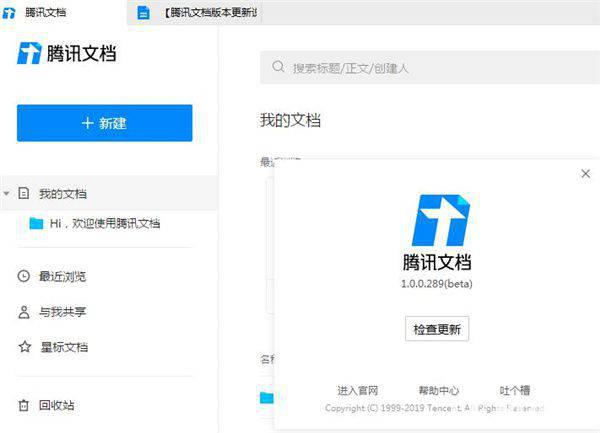
Task: Click the 新建 button to create document
Action: 104,123
